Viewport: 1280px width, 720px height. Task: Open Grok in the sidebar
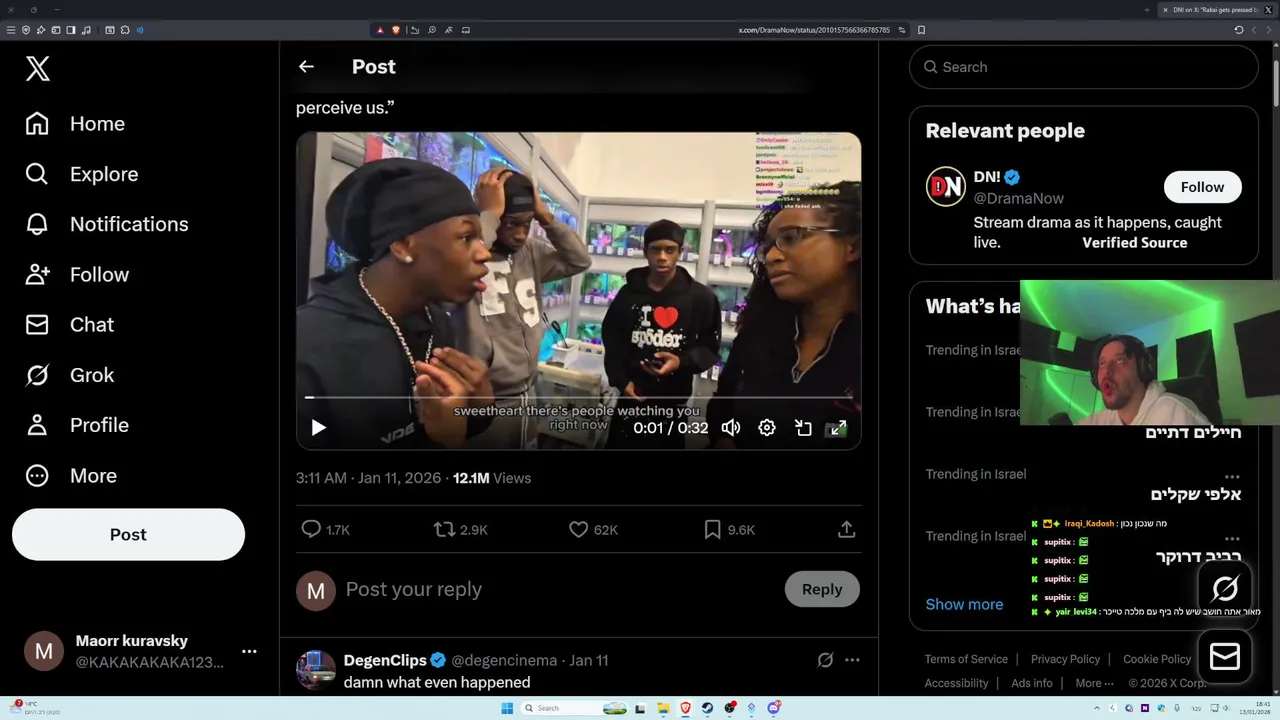click(x=70, y=375)
